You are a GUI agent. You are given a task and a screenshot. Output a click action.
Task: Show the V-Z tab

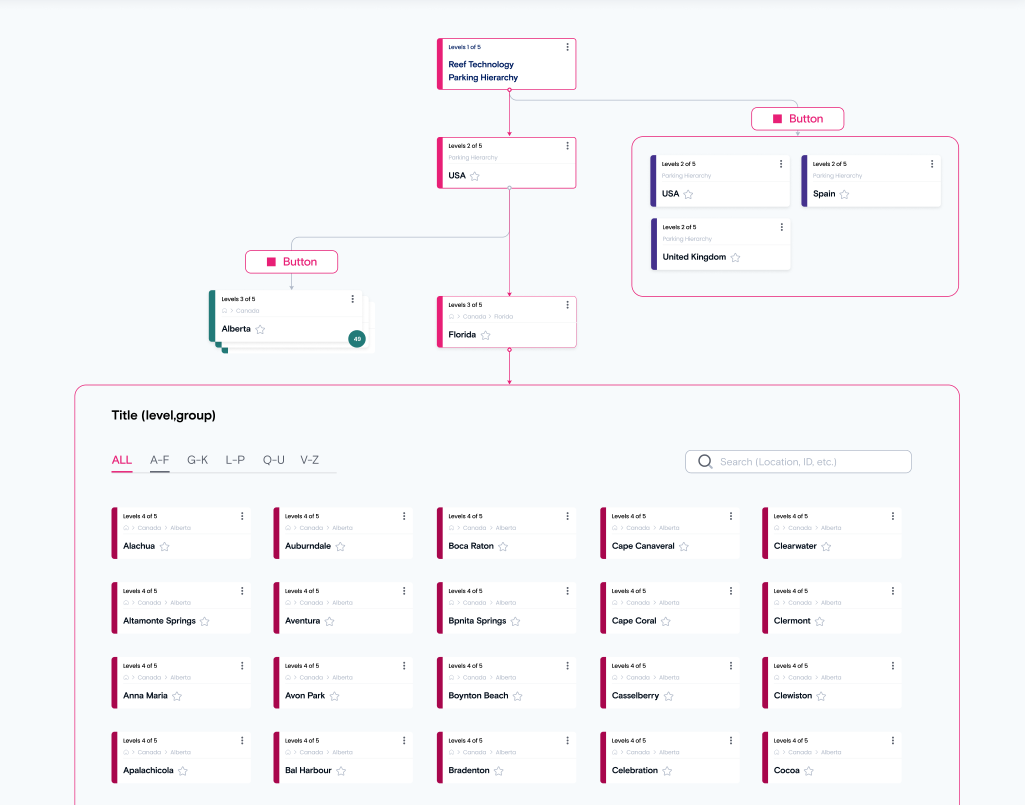[x=310, y=460]
